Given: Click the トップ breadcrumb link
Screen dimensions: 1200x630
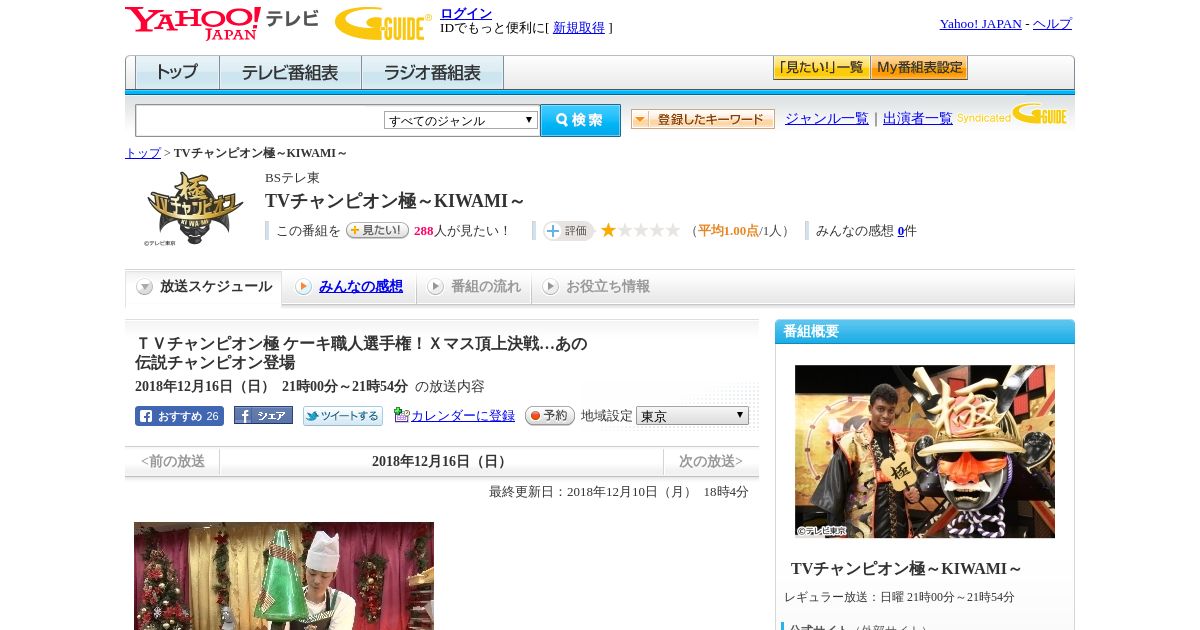Looking at the screenshot, I should pos(143,153).
